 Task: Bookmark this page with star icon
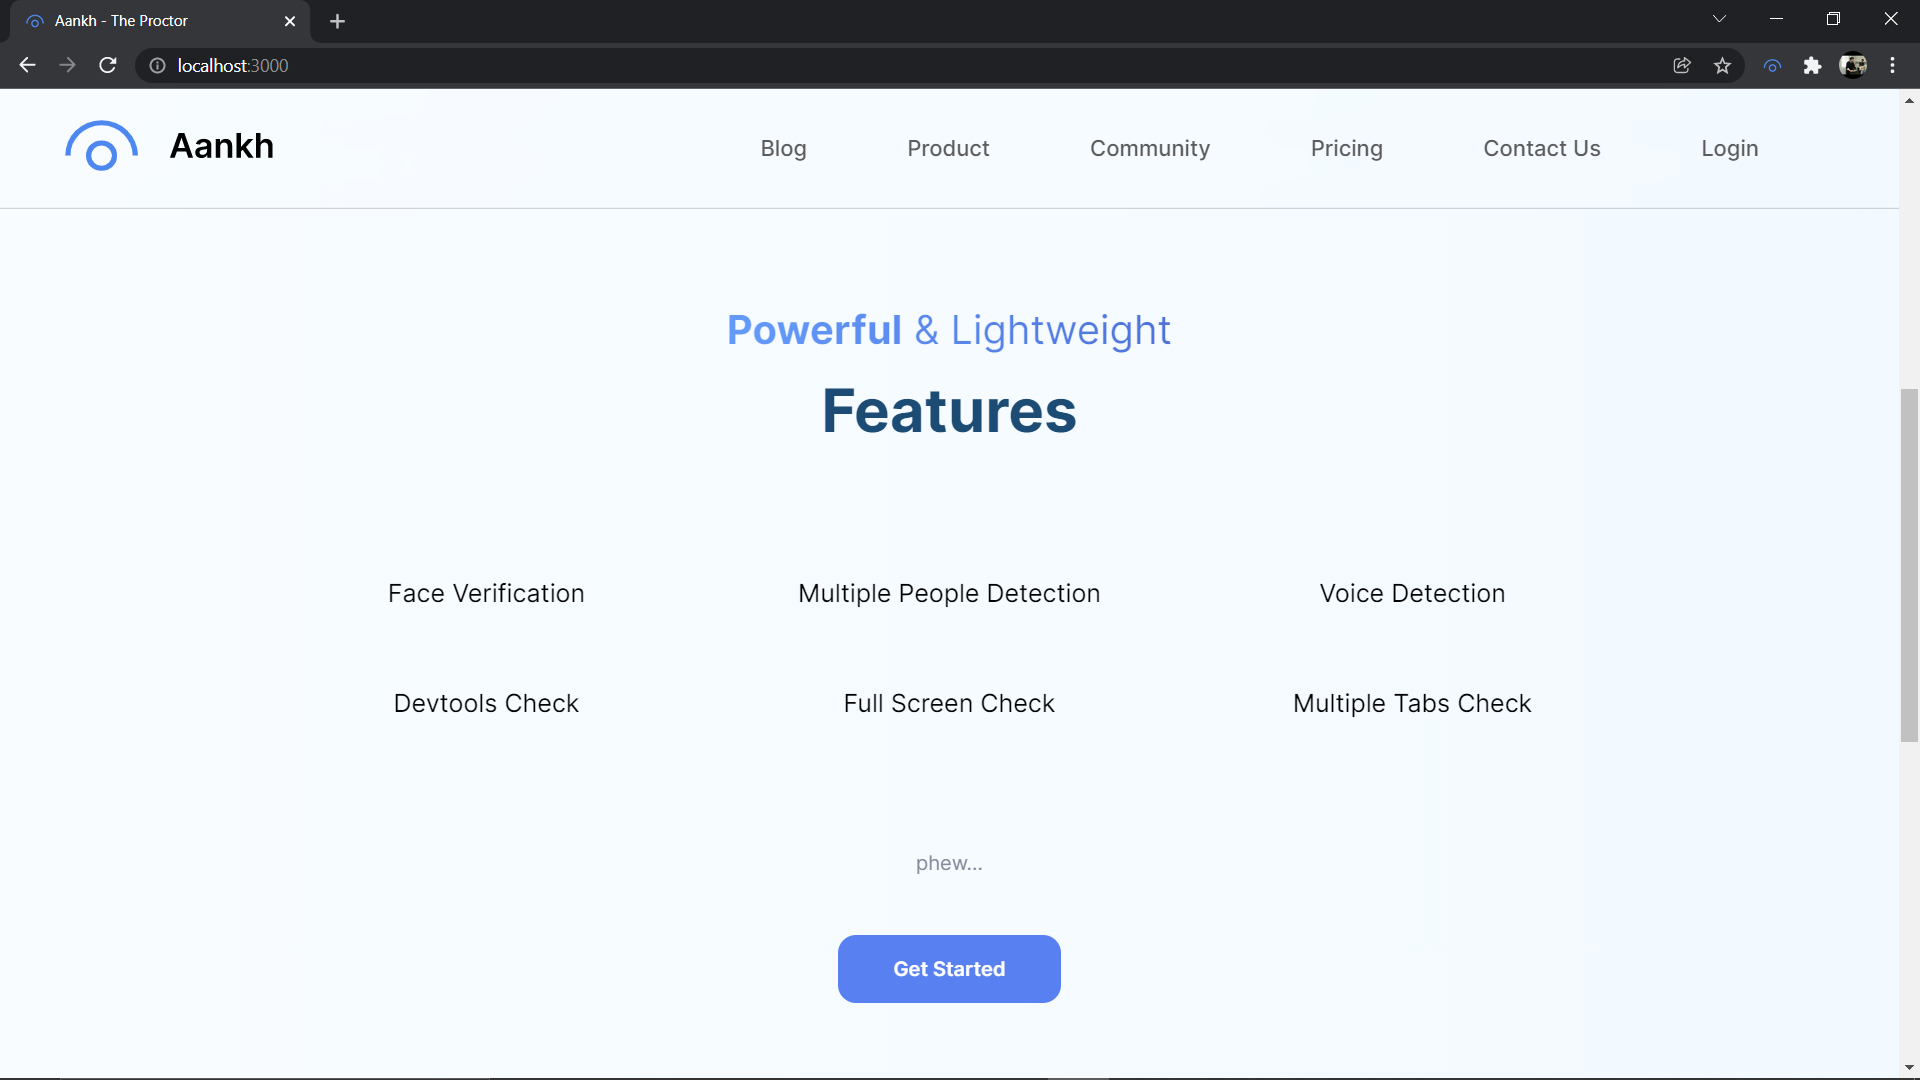(1722, 66)
